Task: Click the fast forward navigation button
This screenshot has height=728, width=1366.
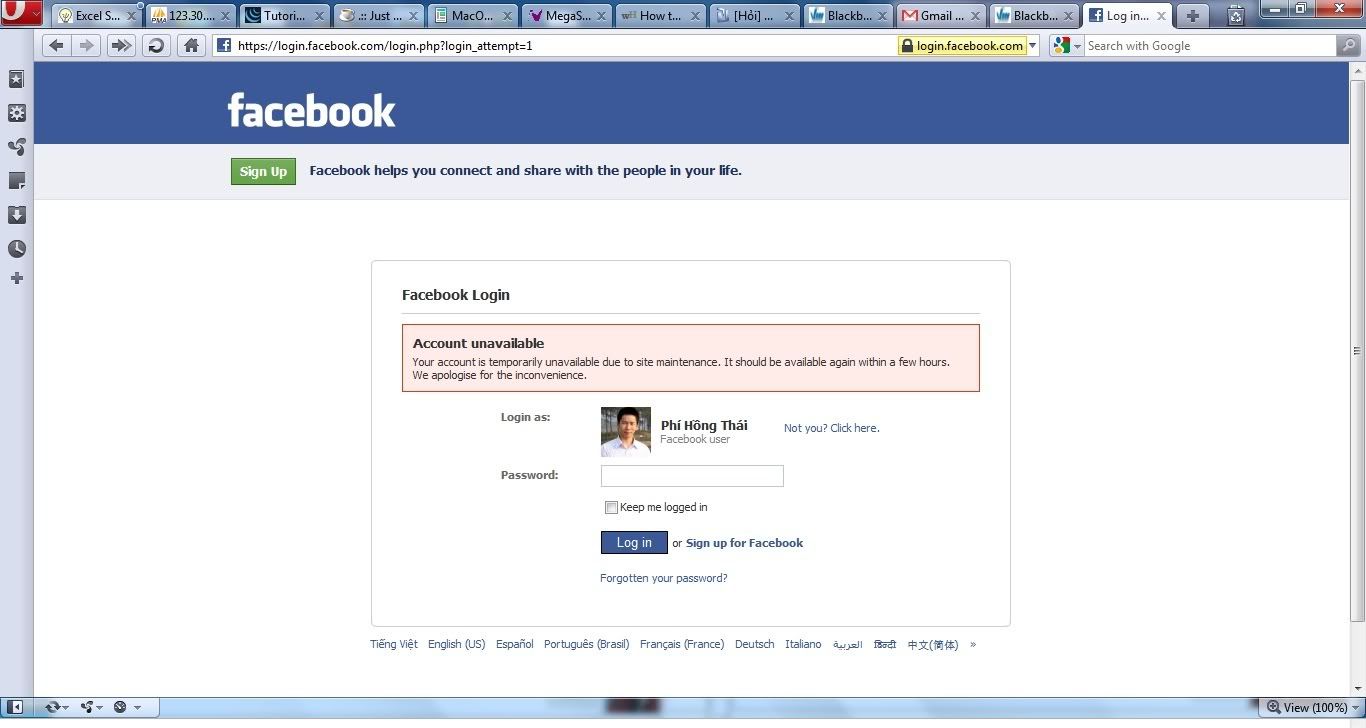Action: (x=120, y=45)
